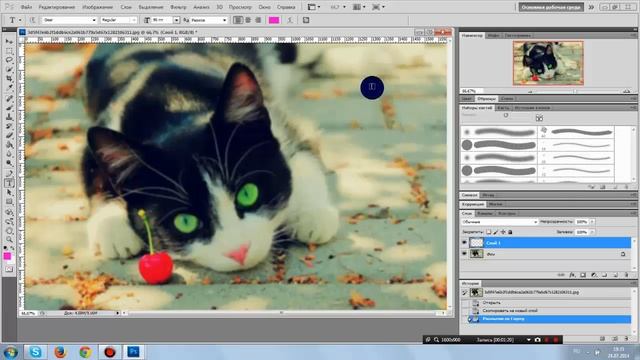Screen dimensions: 640x360
Task: Open the Фильтр menu
Action: 178,7
